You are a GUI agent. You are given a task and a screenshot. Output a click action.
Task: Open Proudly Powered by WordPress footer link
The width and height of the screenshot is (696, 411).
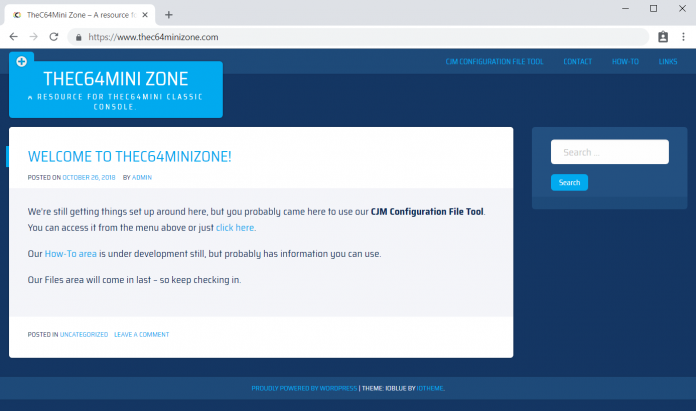click(304, 388)
